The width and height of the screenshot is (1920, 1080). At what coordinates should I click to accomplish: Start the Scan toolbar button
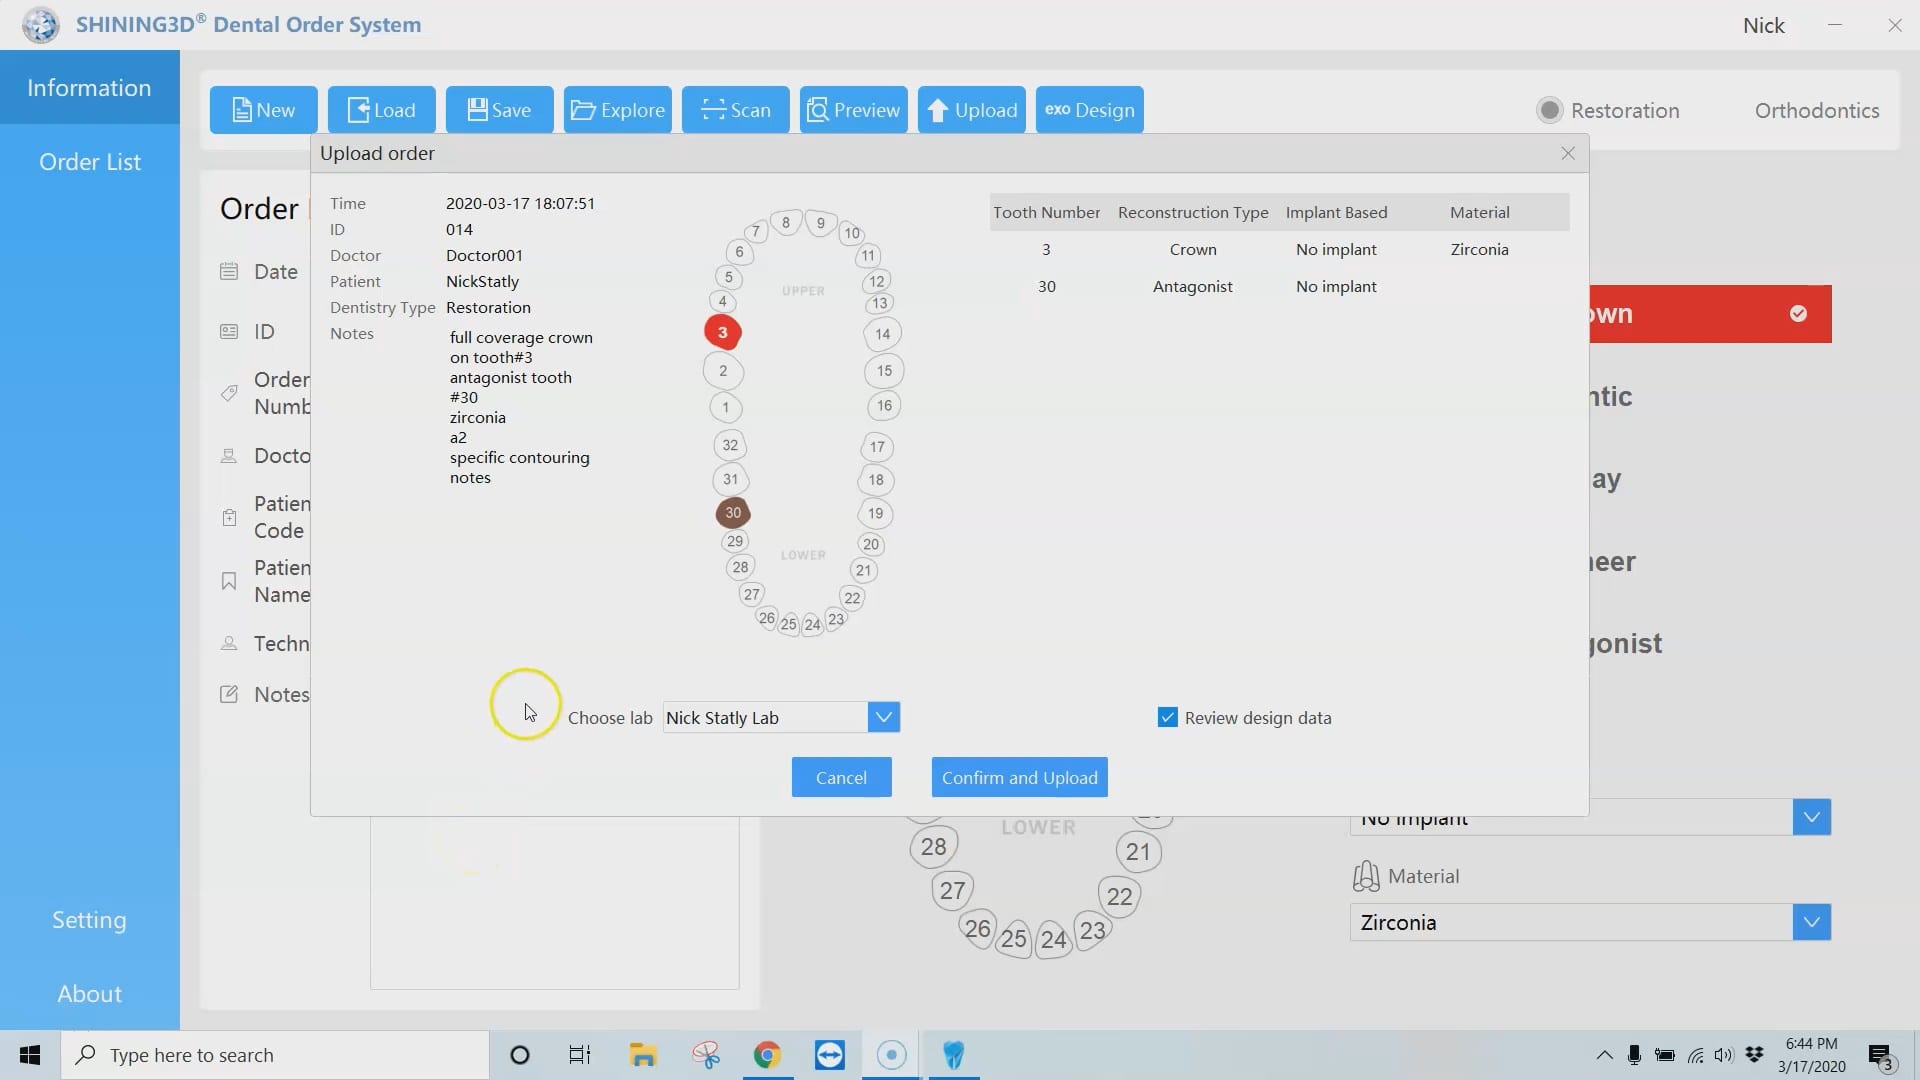[x=735, y=110]
